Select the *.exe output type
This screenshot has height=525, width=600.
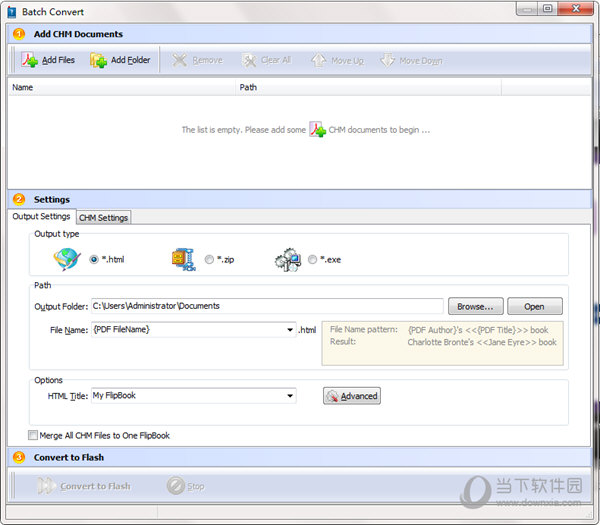[312, 259]
